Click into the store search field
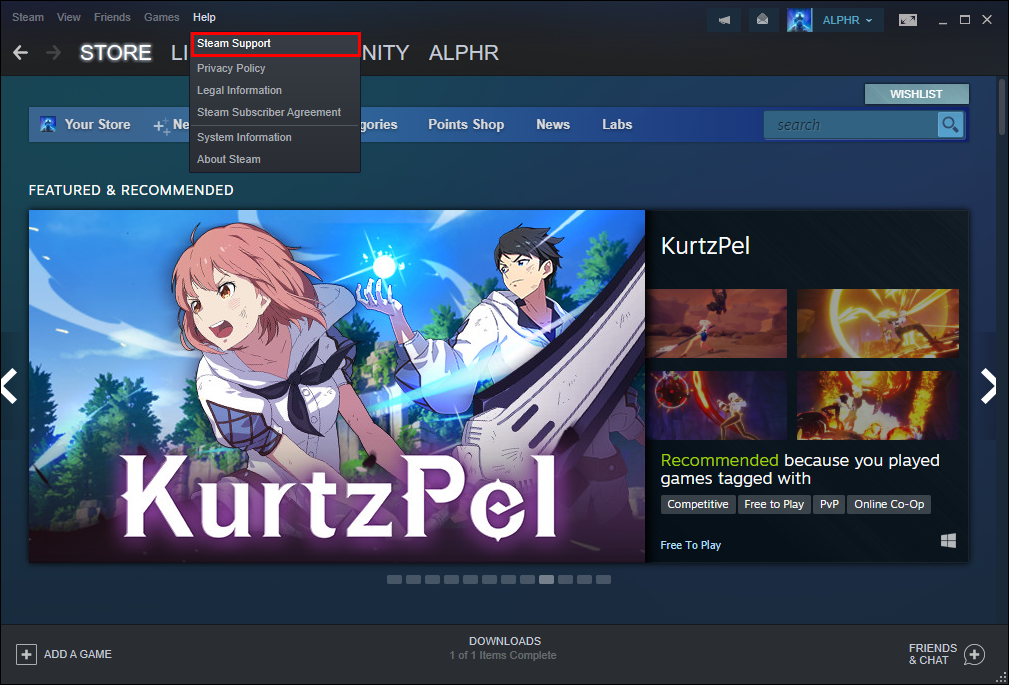Screen dimensions: 1009x685 851,125
